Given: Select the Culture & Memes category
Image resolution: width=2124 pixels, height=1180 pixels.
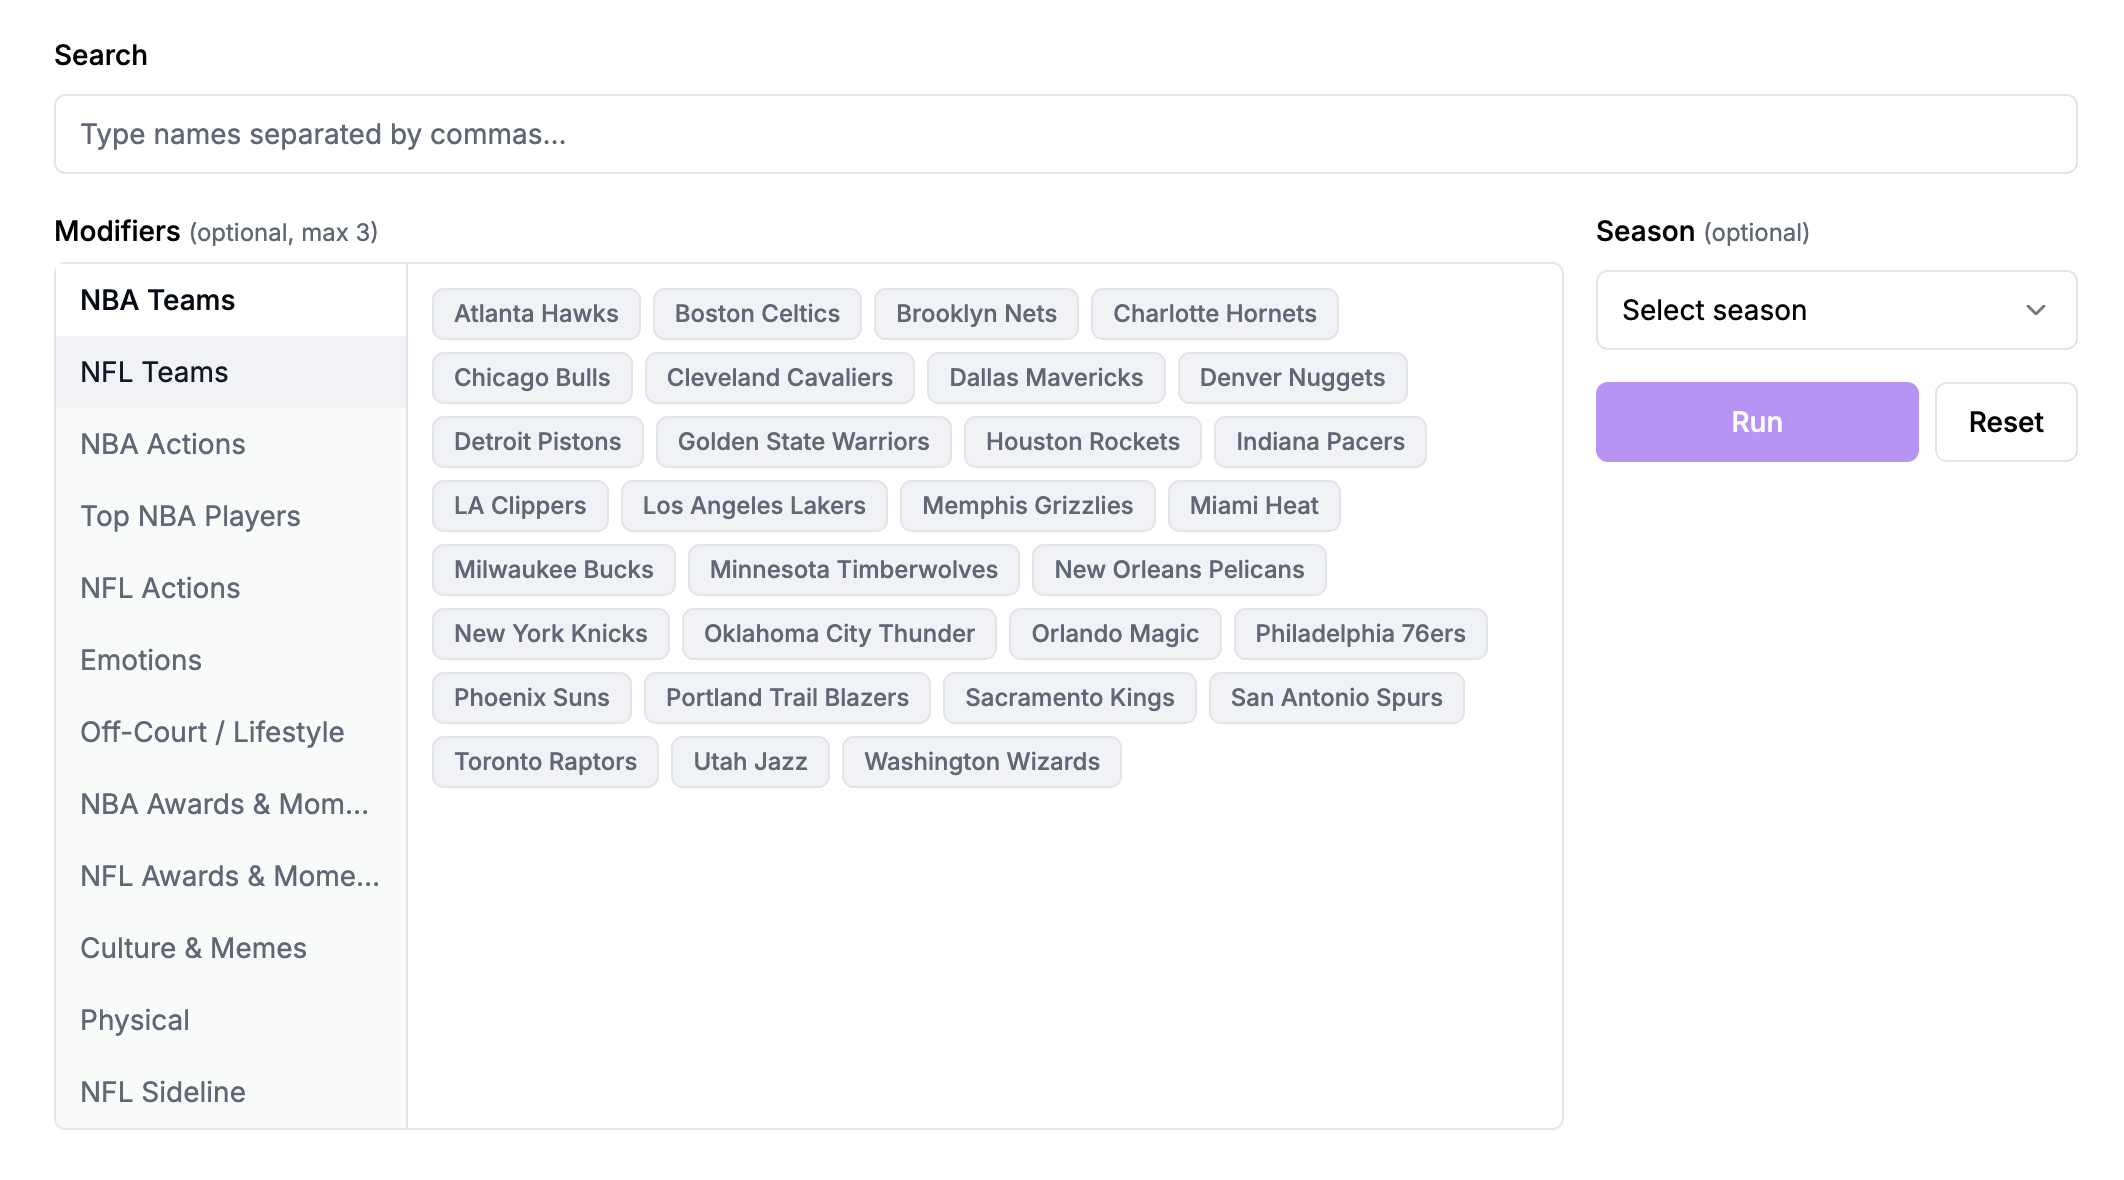Looking at the screenshot, I should coord(231,948).
